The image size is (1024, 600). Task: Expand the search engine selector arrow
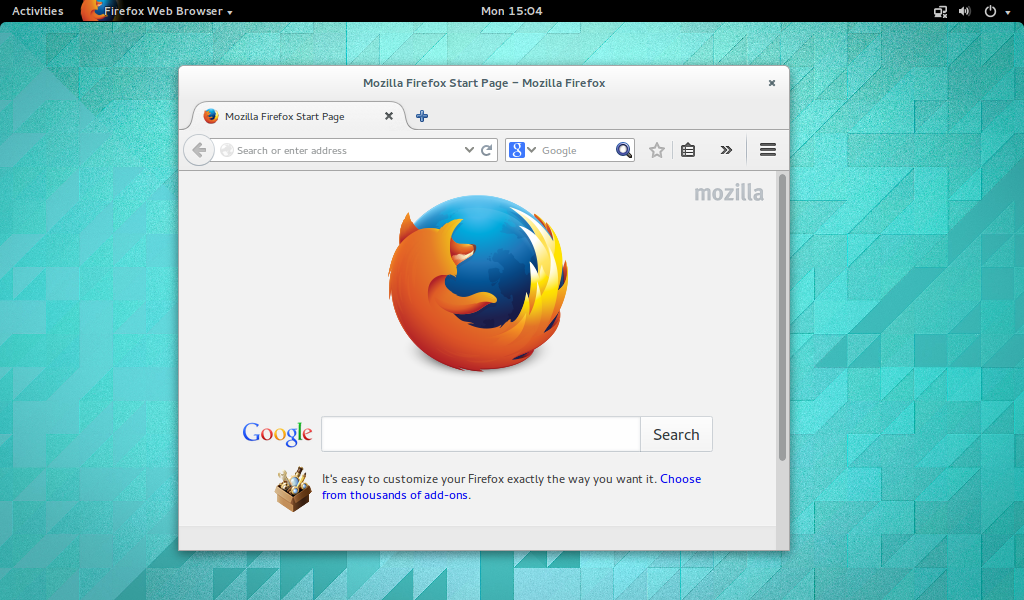pos(532,150)
